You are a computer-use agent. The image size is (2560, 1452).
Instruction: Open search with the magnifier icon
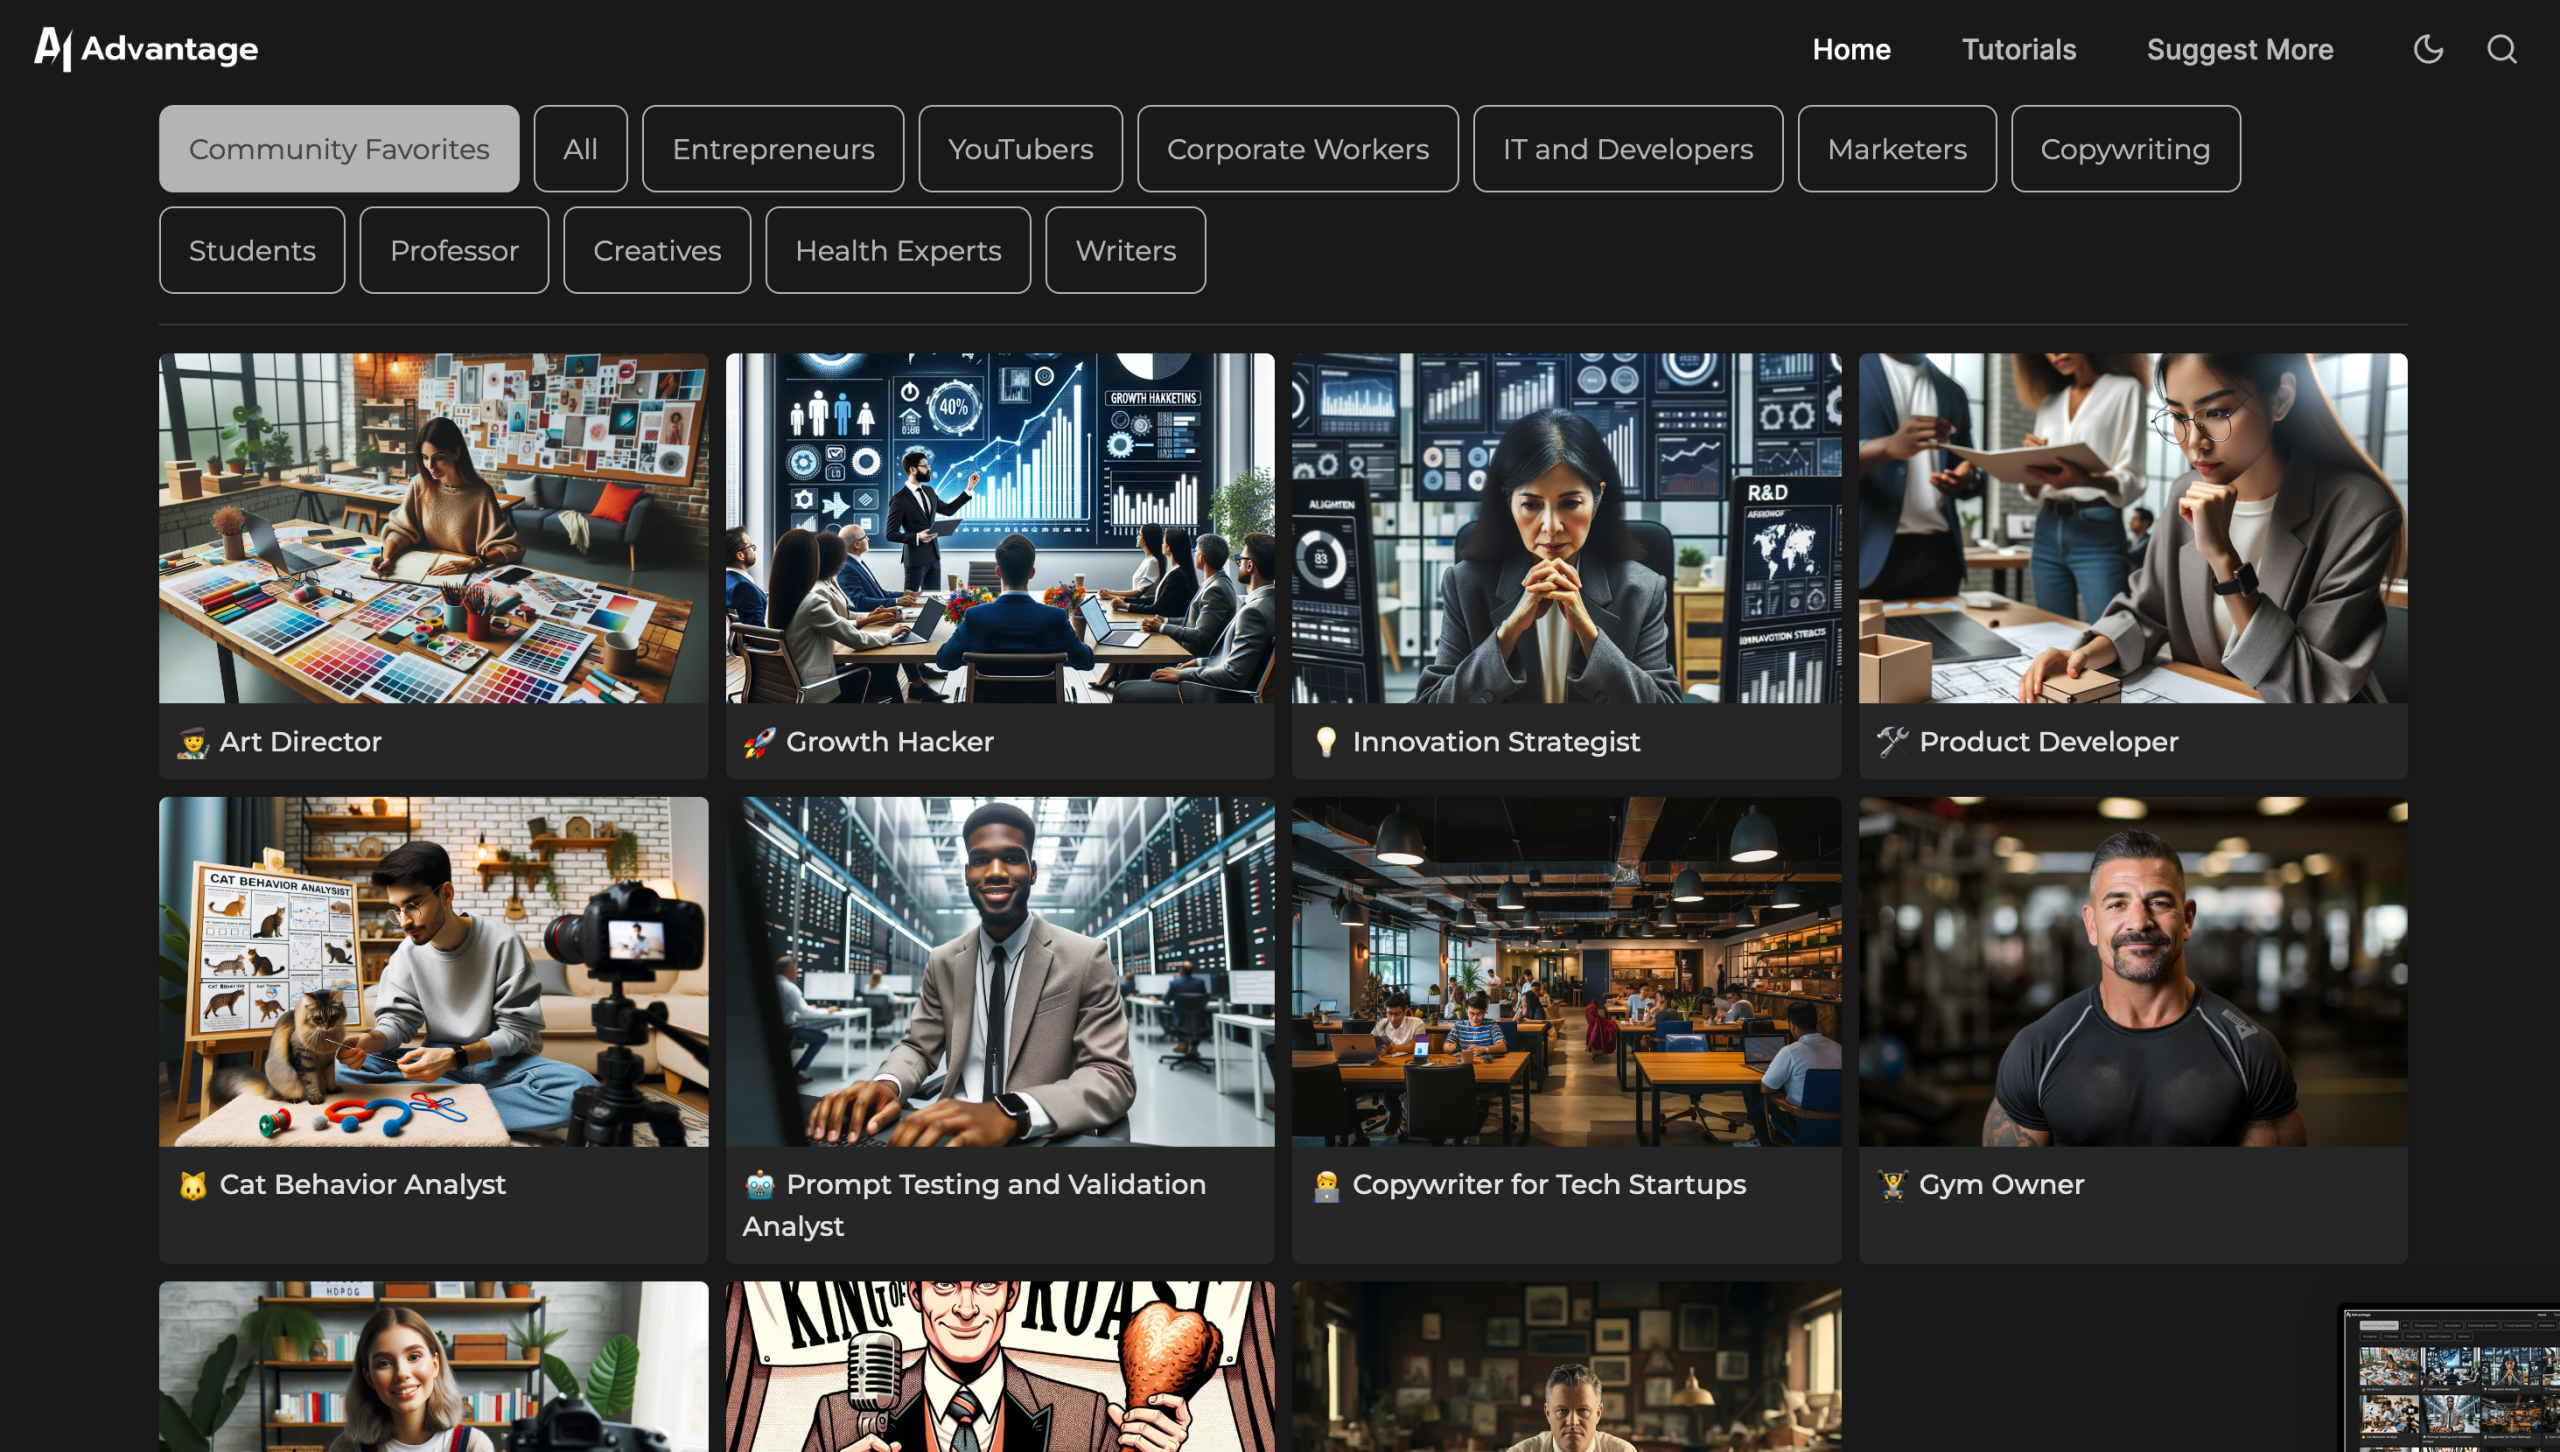(2501, 49)
